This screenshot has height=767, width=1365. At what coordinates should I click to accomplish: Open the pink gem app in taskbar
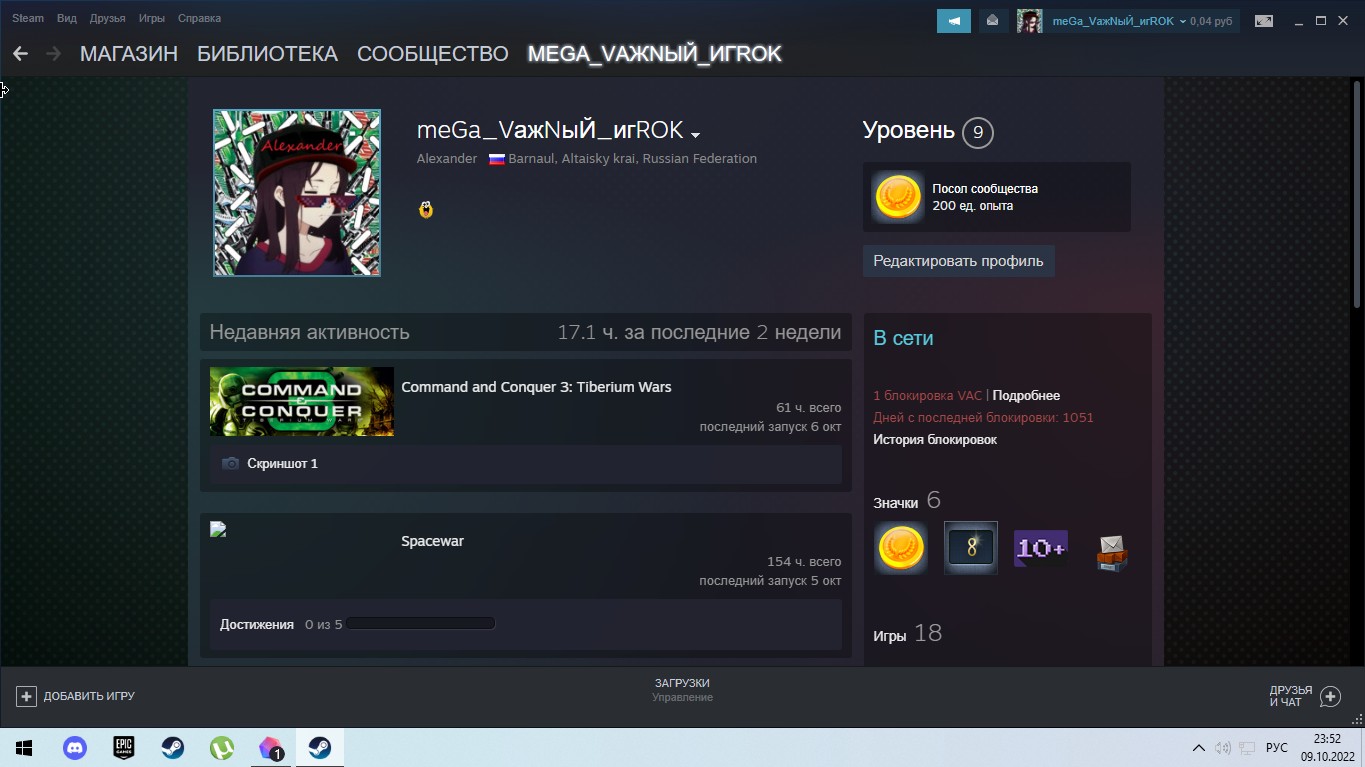tap(271, 748)
